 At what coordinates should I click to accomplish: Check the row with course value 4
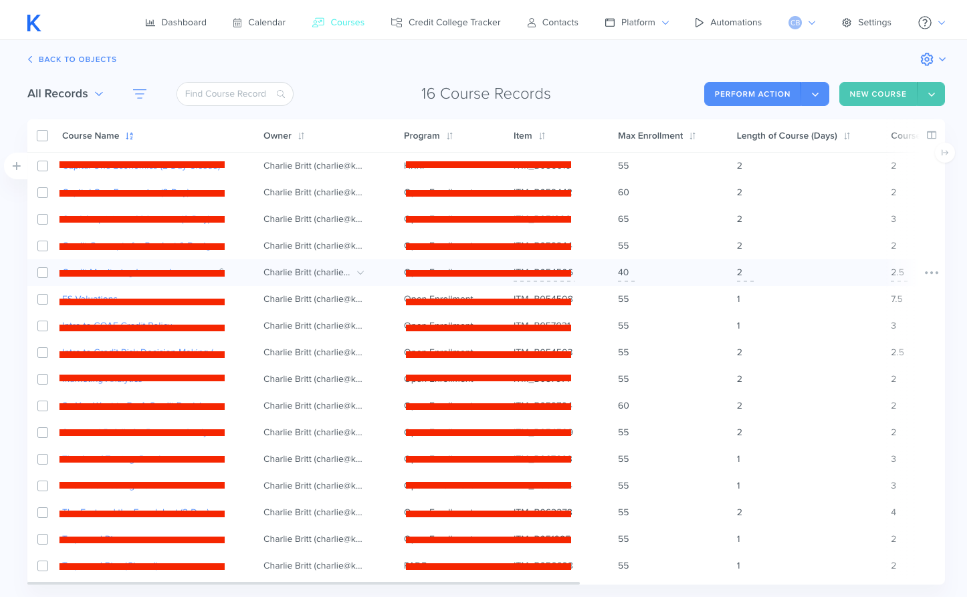coord(43,513)
